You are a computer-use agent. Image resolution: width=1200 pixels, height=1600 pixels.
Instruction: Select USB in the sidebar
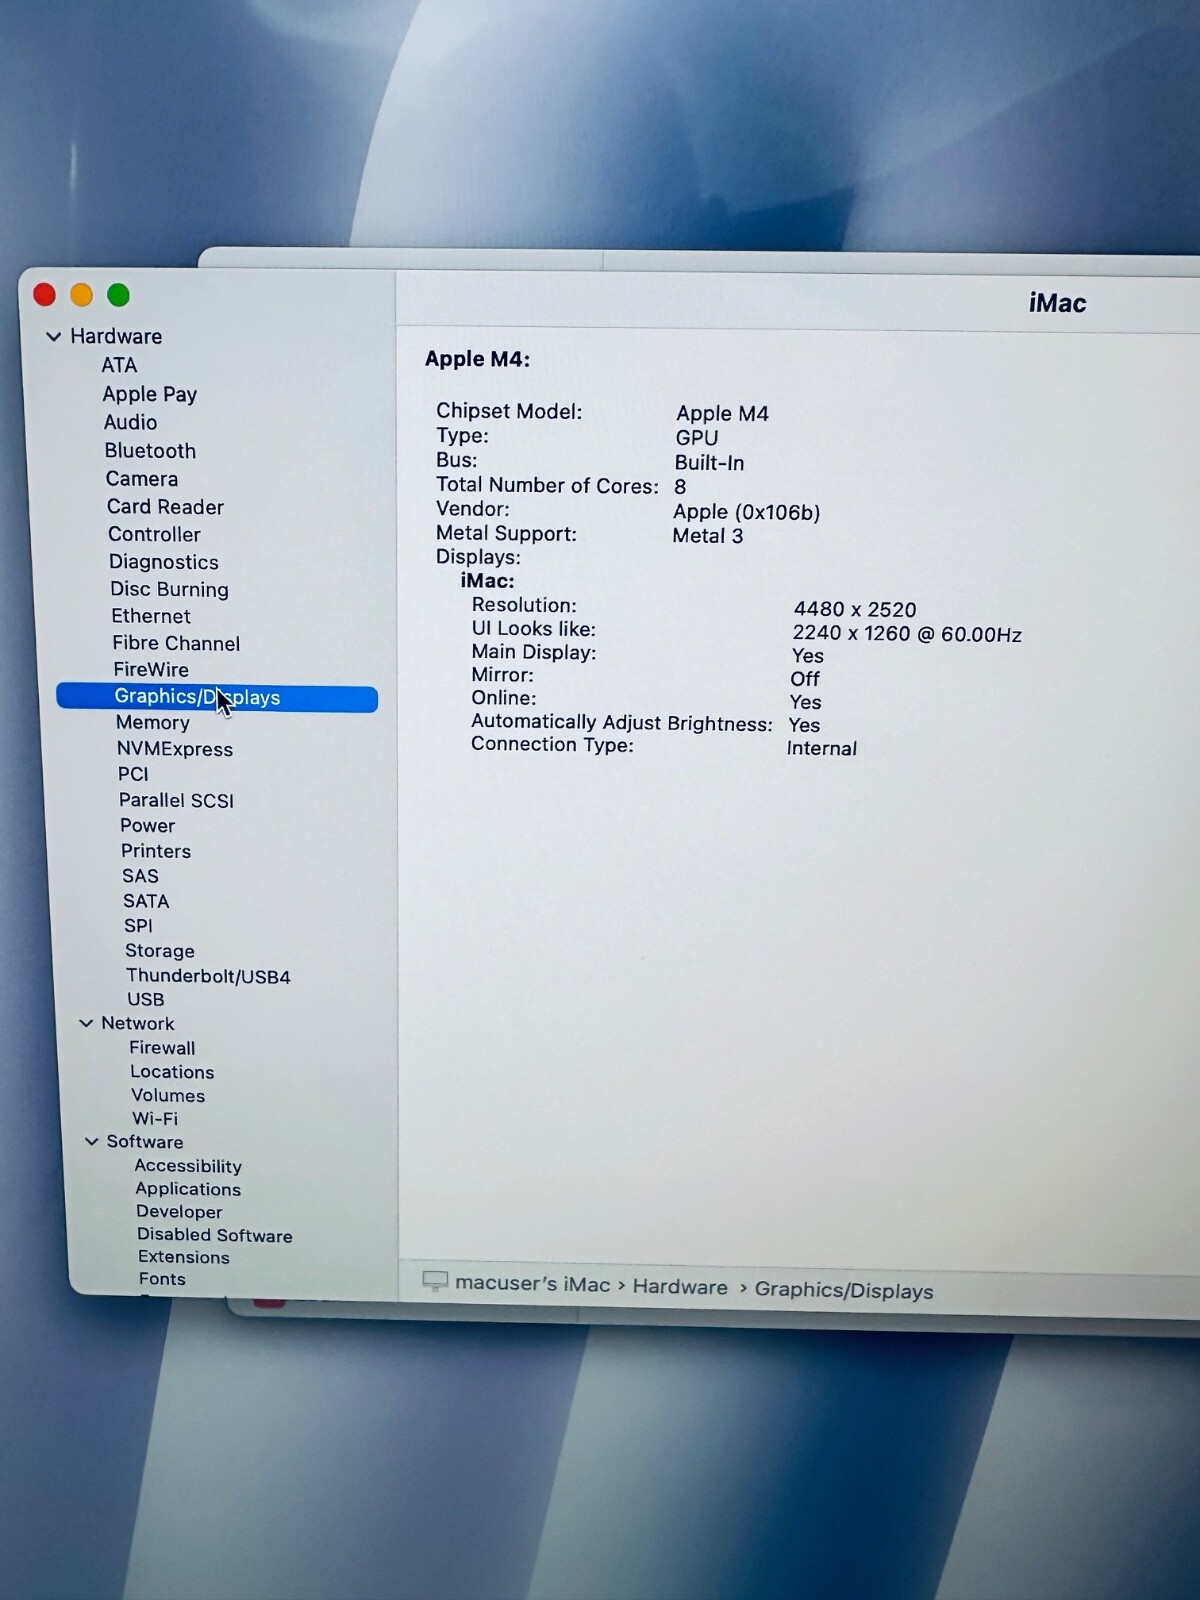click(x=146, y=999)
